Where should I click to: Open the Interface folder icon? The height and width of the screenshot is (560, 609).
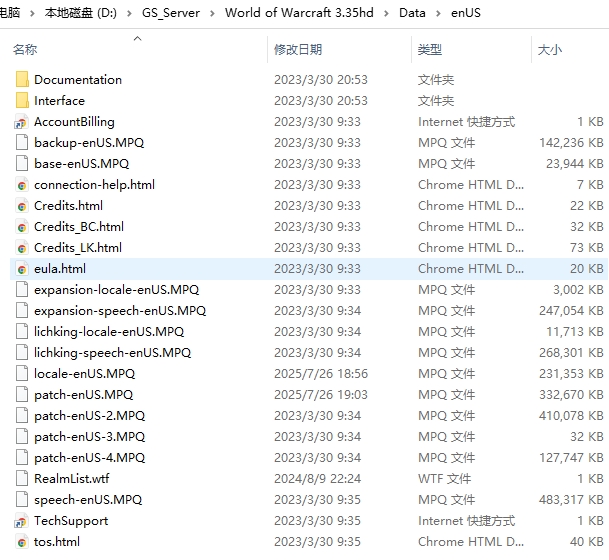click(x=22, y=101)
